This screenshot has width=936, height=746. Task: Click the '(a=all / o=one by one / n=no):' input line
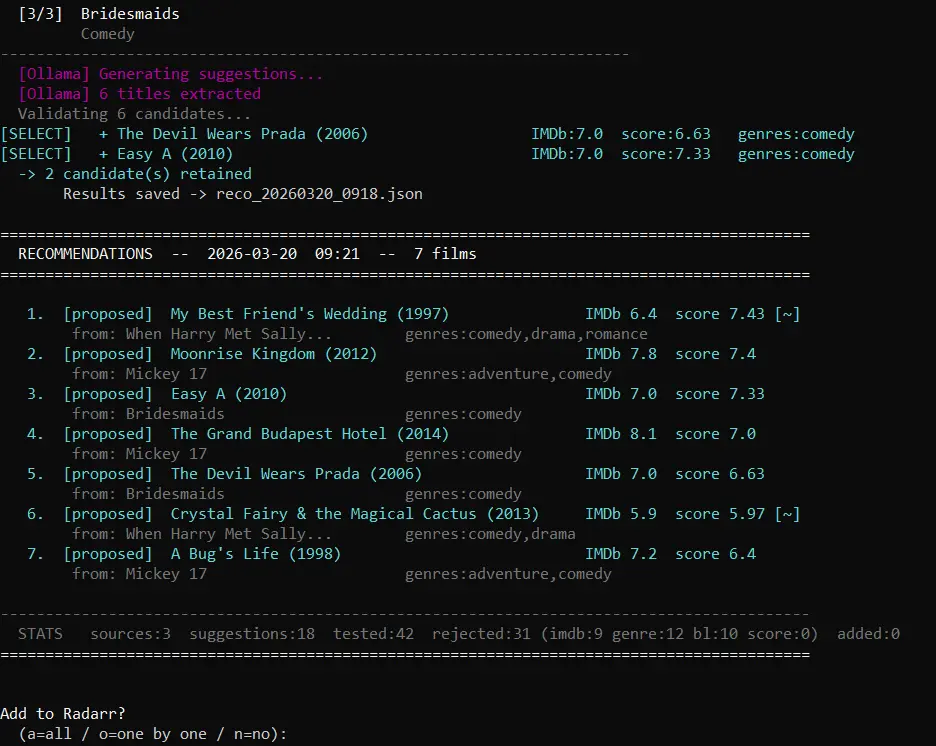tap(152, 734)
